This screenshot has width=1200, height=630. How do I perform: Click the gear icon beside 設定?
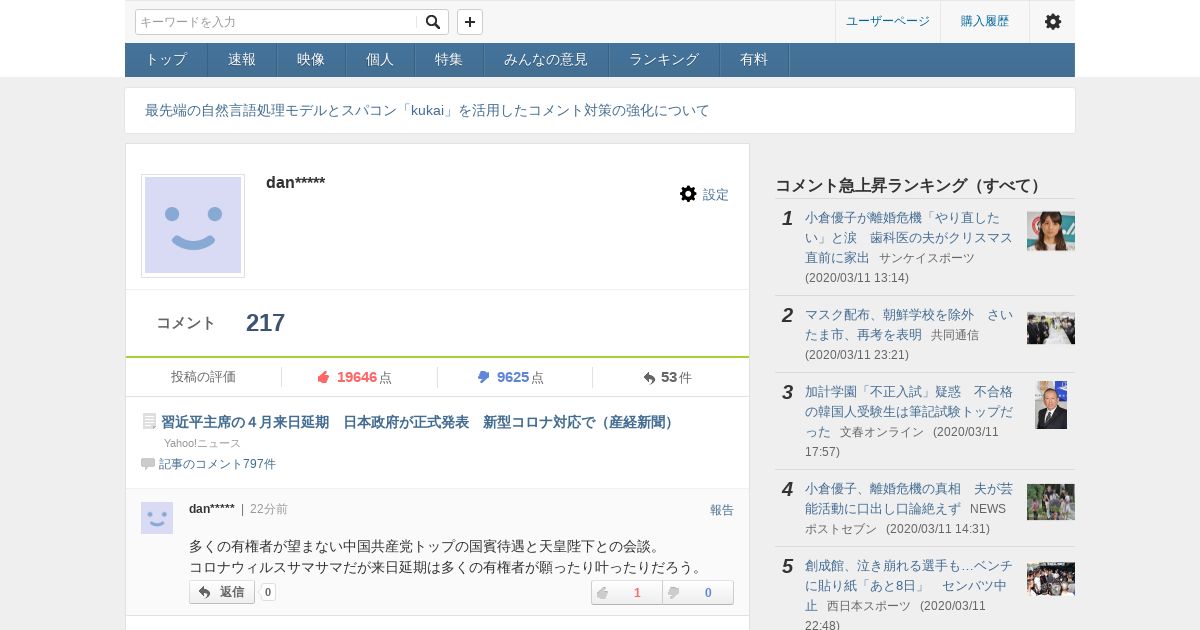(688, 194)
